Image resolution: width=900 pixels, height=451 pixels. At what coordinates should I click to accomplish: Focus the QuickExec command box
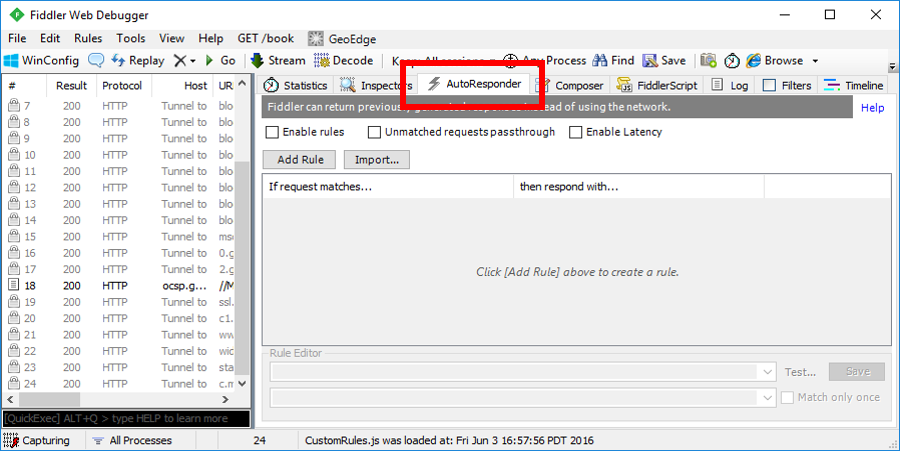(x=126, y=418)
